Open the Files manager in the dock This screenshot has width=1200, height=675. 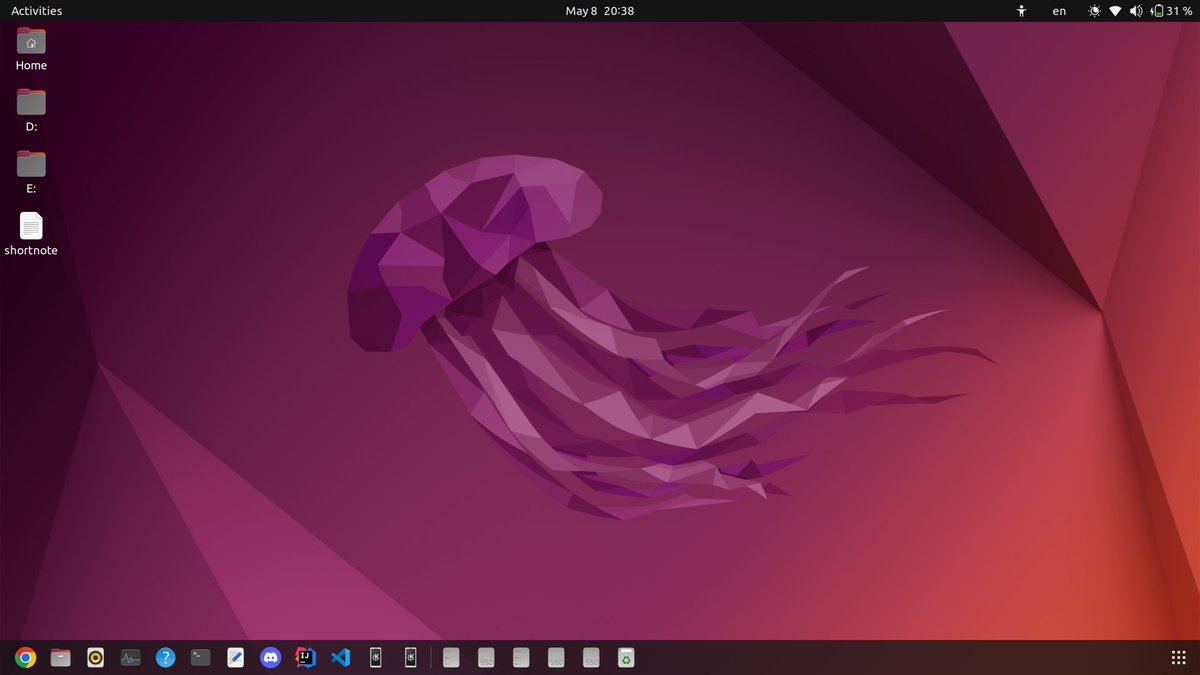coord(61,657)
